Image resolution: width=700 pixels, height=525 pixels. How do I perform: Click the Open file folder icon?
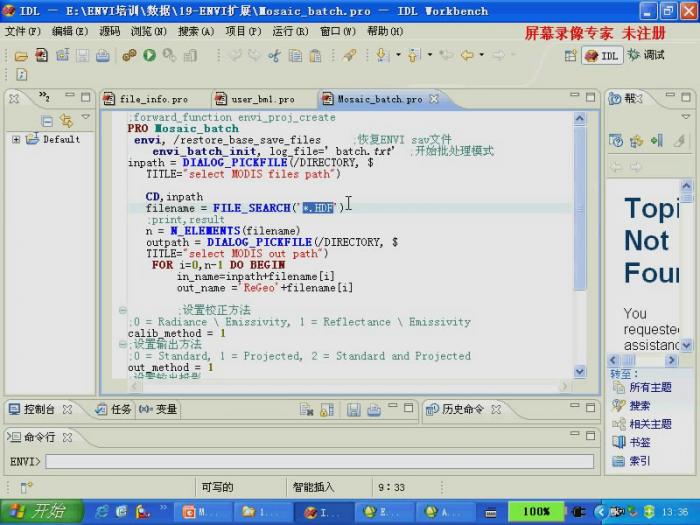pos(21,56)
